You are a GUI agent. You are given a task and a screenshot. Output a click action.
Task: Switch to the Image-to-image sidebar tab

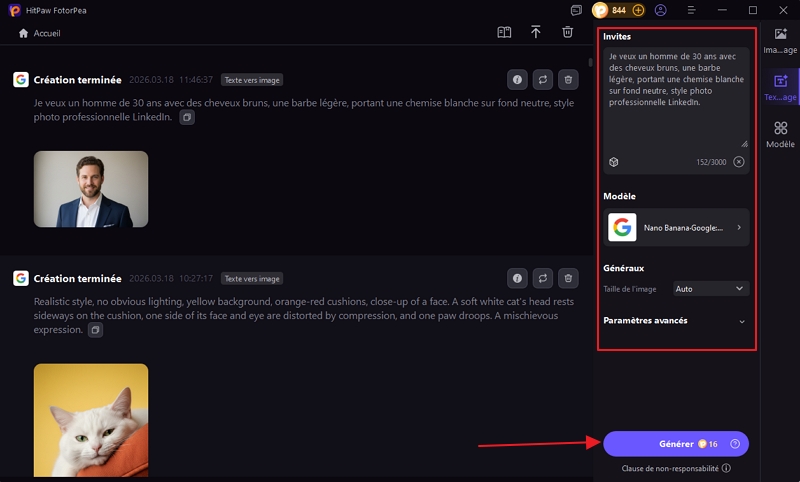pyautogui.click(x=780, y=41)
